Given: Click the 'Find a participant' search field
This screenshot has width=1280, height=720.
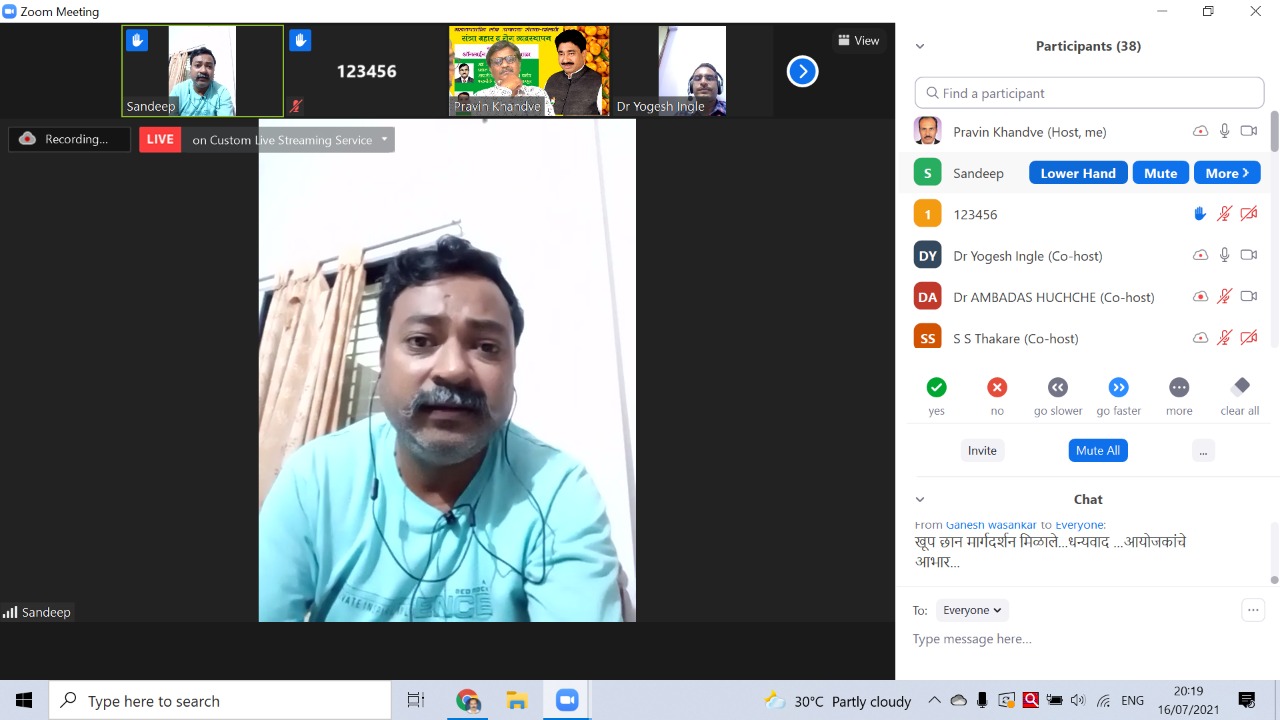Looking at the screenshot, I should (x=1089, y=93).
